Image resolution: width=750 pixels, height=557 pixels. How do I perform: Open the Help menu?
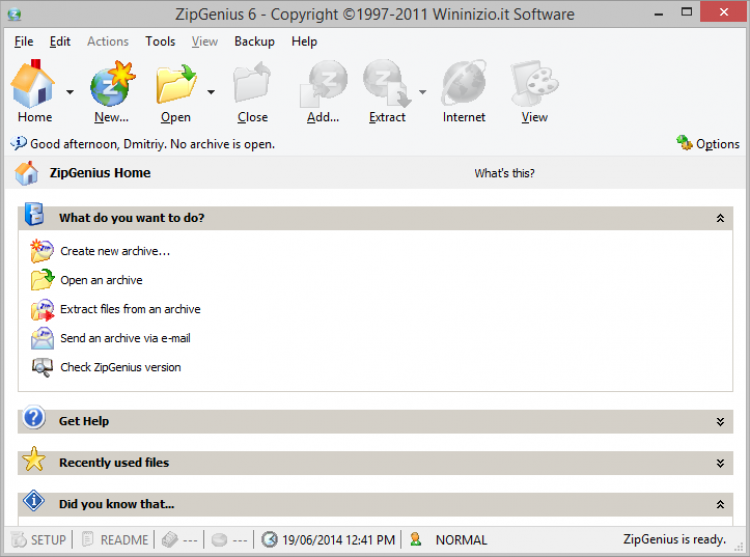coord(304,42)
